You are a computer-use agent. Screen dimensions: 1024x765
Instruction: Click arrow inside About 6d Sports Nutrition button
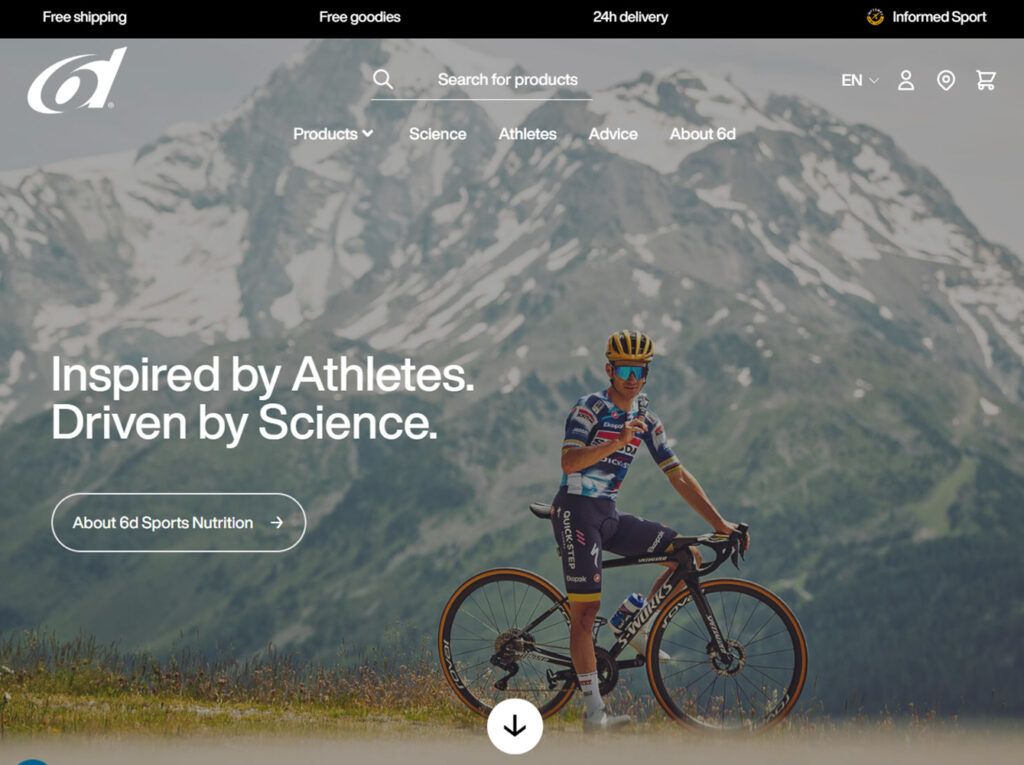[x=277, y=523]
